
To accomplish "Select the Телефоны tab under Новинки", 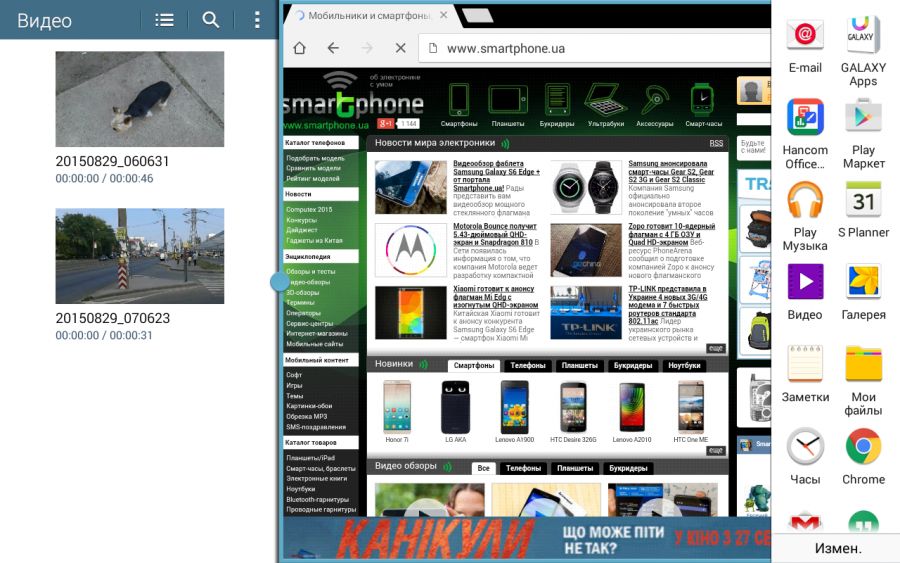I will point(527,366).
